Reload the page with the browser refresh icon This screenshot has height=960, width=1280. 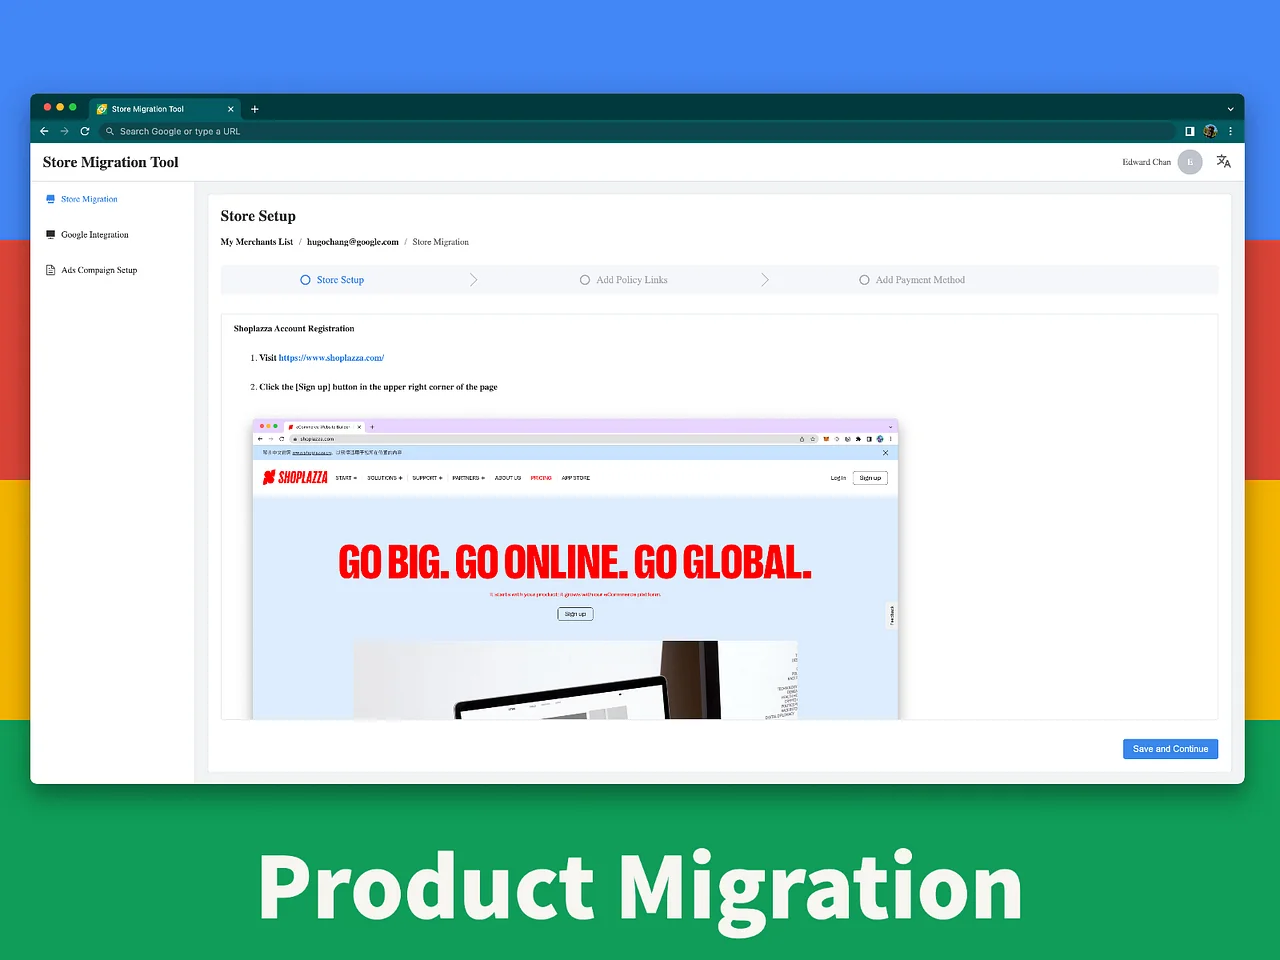(x=85, y=131)
